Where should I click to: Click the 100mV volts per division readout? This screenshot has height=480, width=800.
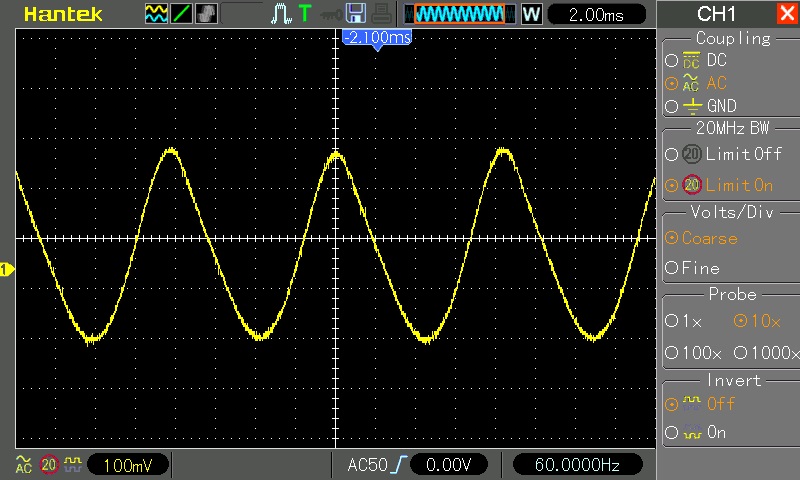[127, 465]
